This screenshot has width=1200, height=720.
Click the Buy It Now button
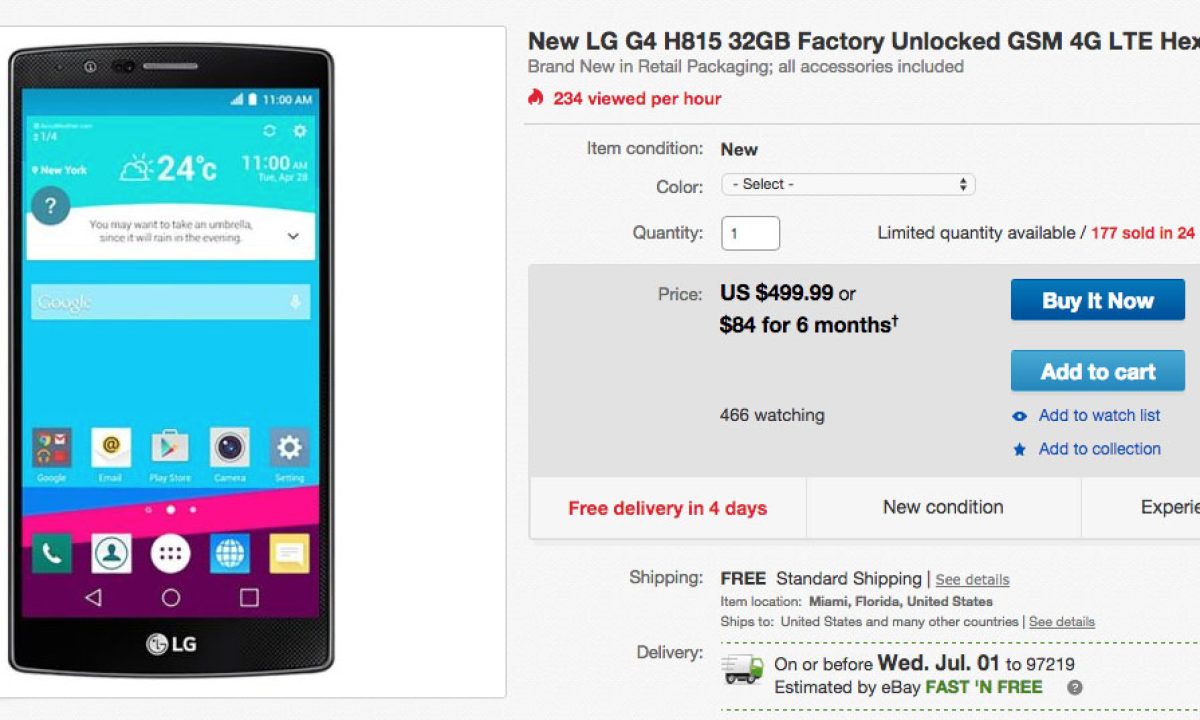pyautogui.click(x=1098, y=300)
